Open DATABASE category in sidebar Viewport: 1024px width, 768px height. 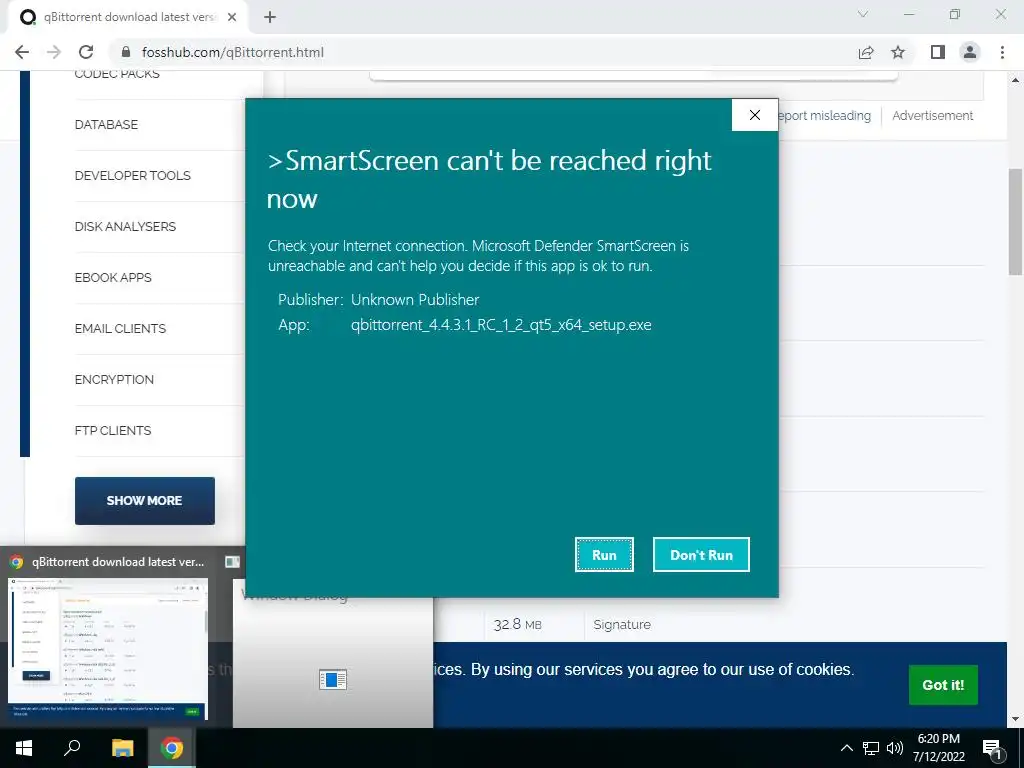pos(106,125)
